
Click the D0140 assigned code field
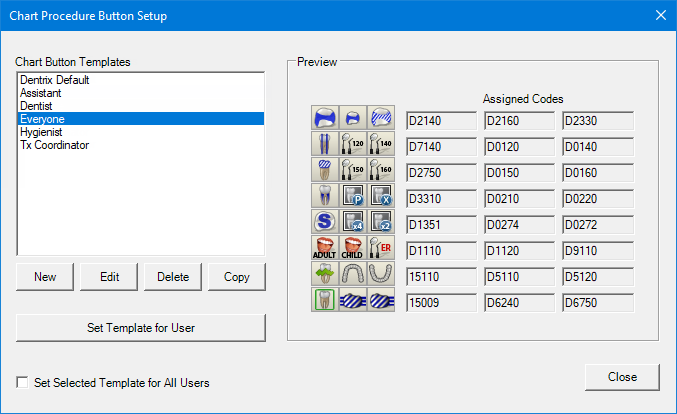(x=598, y=147)
